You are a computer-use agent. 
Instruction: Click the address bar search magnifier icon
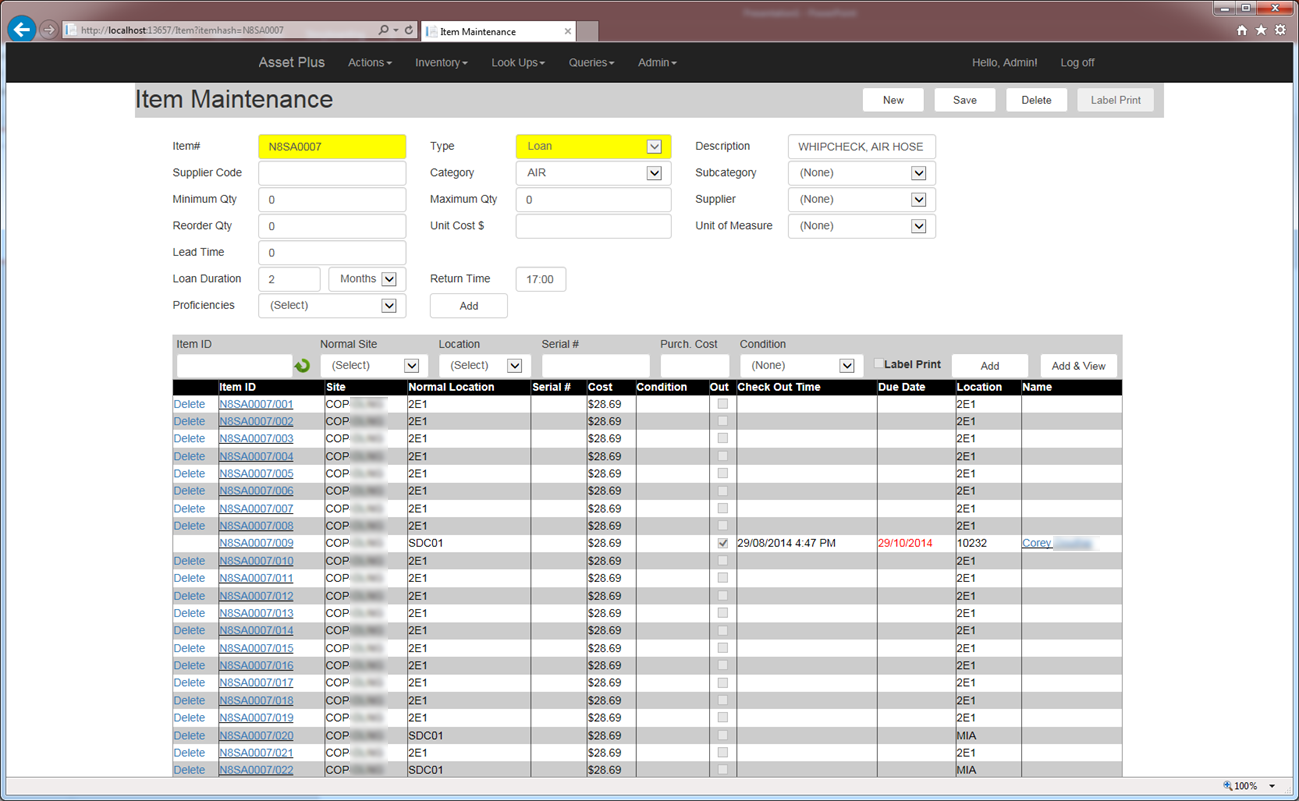click(x=383, y=30)
